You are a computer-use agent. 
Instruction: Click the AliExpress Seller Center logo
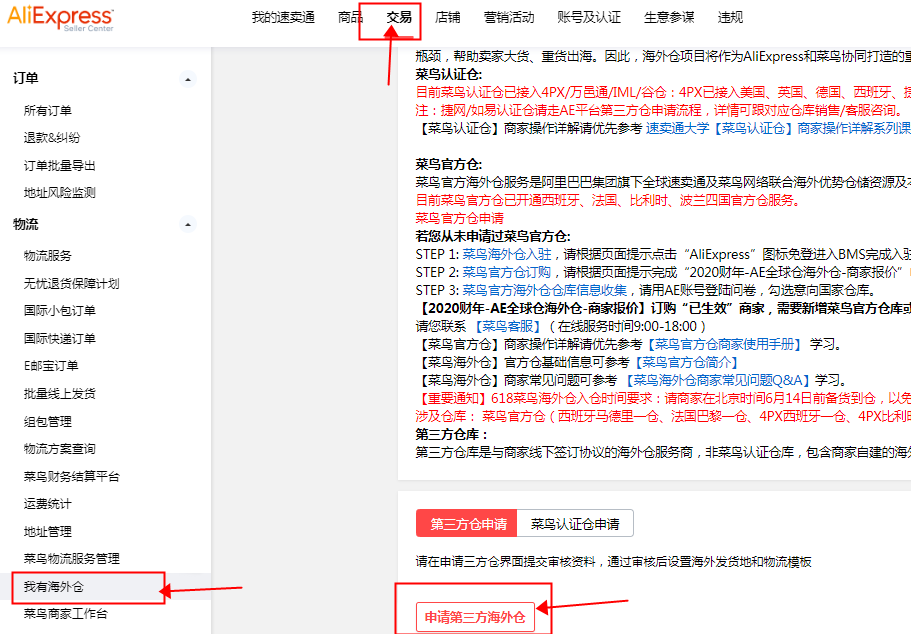tap(62, 17)
